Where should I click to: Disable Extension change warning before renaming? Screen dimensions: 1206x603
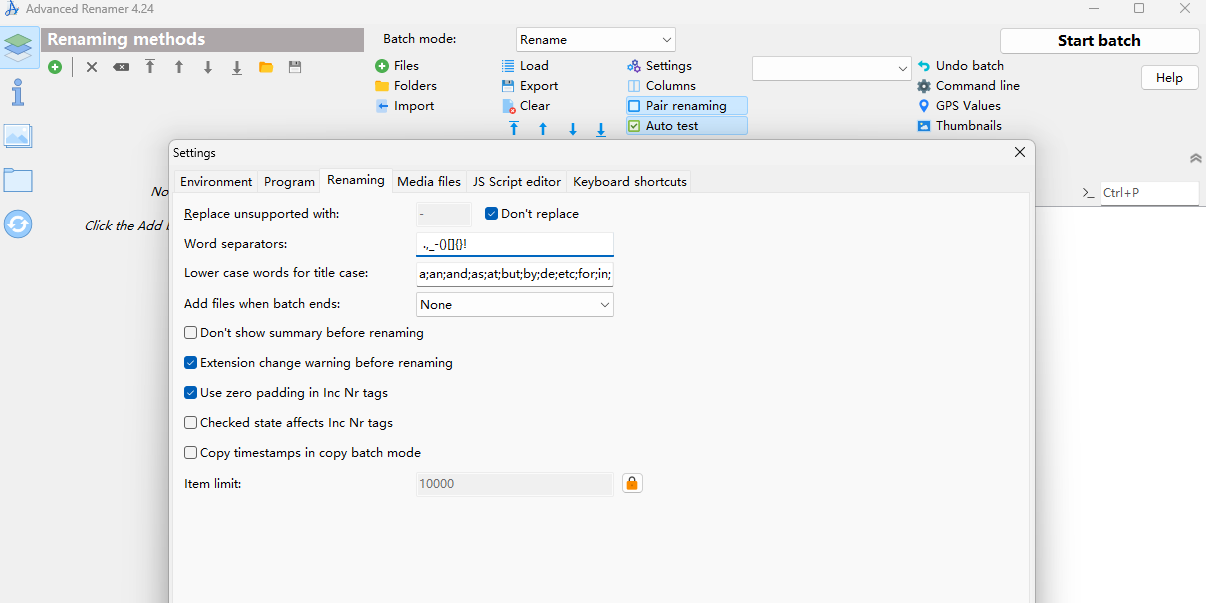coord(191,362)
